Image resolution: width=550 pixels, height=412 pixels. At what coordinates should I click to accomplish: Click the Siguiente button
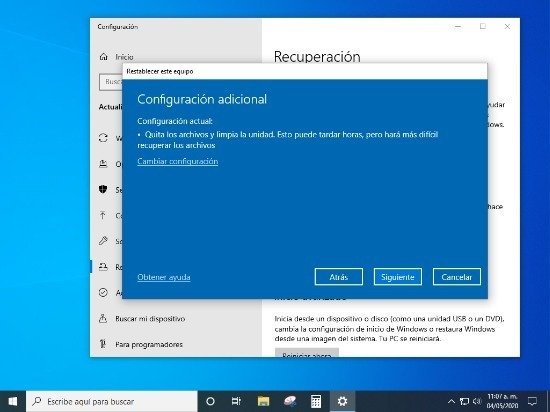(397, 277)
